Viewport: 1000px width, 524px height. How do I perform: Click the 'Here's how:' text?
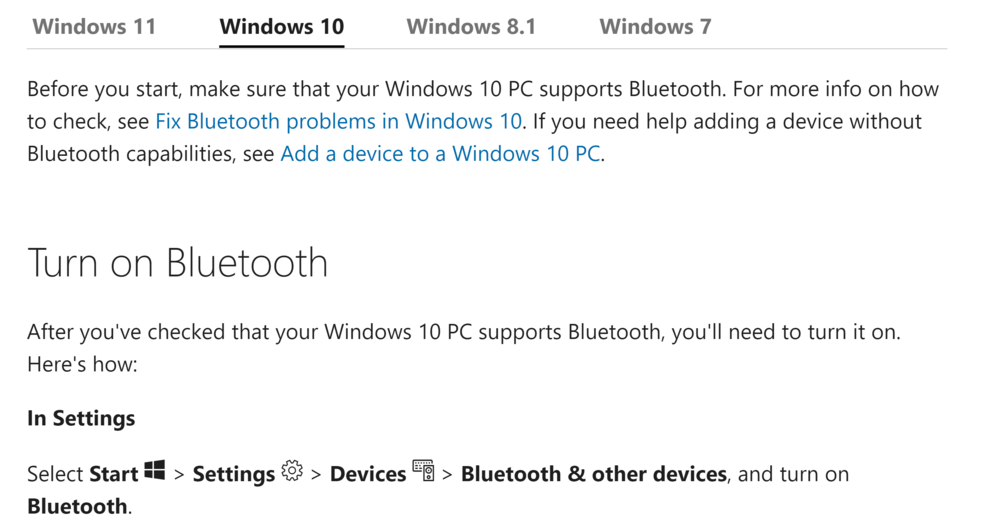(82, 365)
